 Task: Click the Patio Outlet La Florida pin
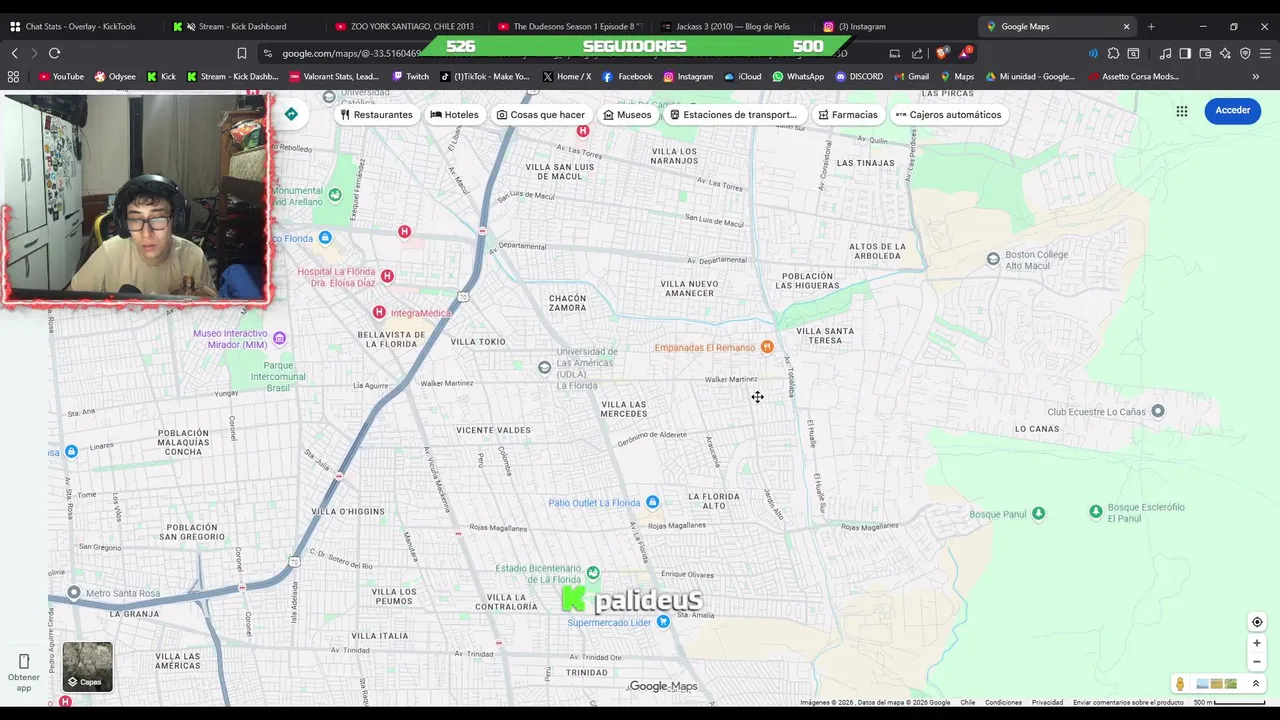click(x=652, y=502)
